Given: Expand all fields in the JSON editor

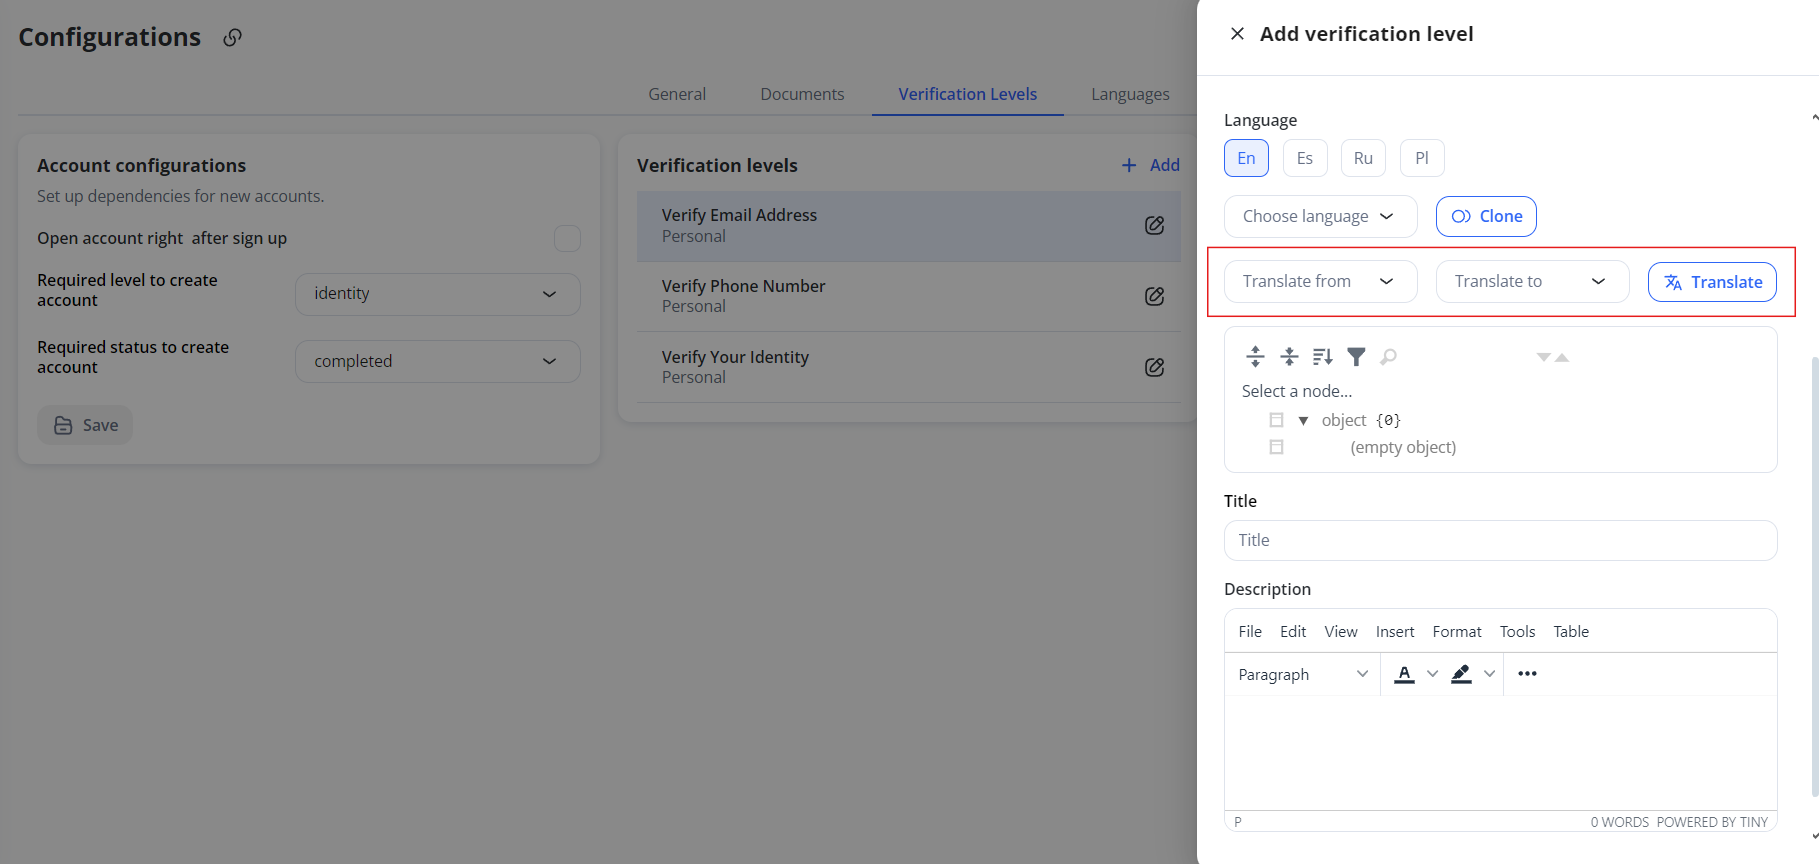Looking at the screenshot, I should [1255, 356].
